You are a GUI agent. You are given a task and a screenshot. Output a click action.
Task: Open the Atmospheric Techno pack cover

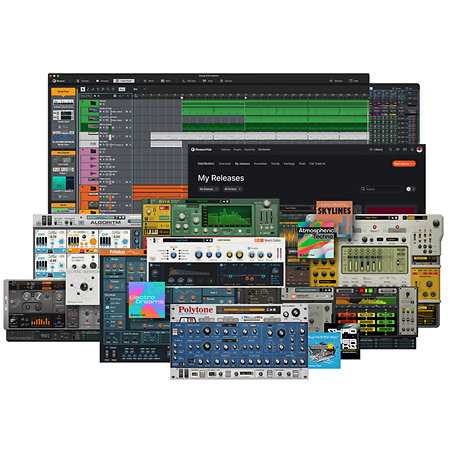click(x=316, y=240)
